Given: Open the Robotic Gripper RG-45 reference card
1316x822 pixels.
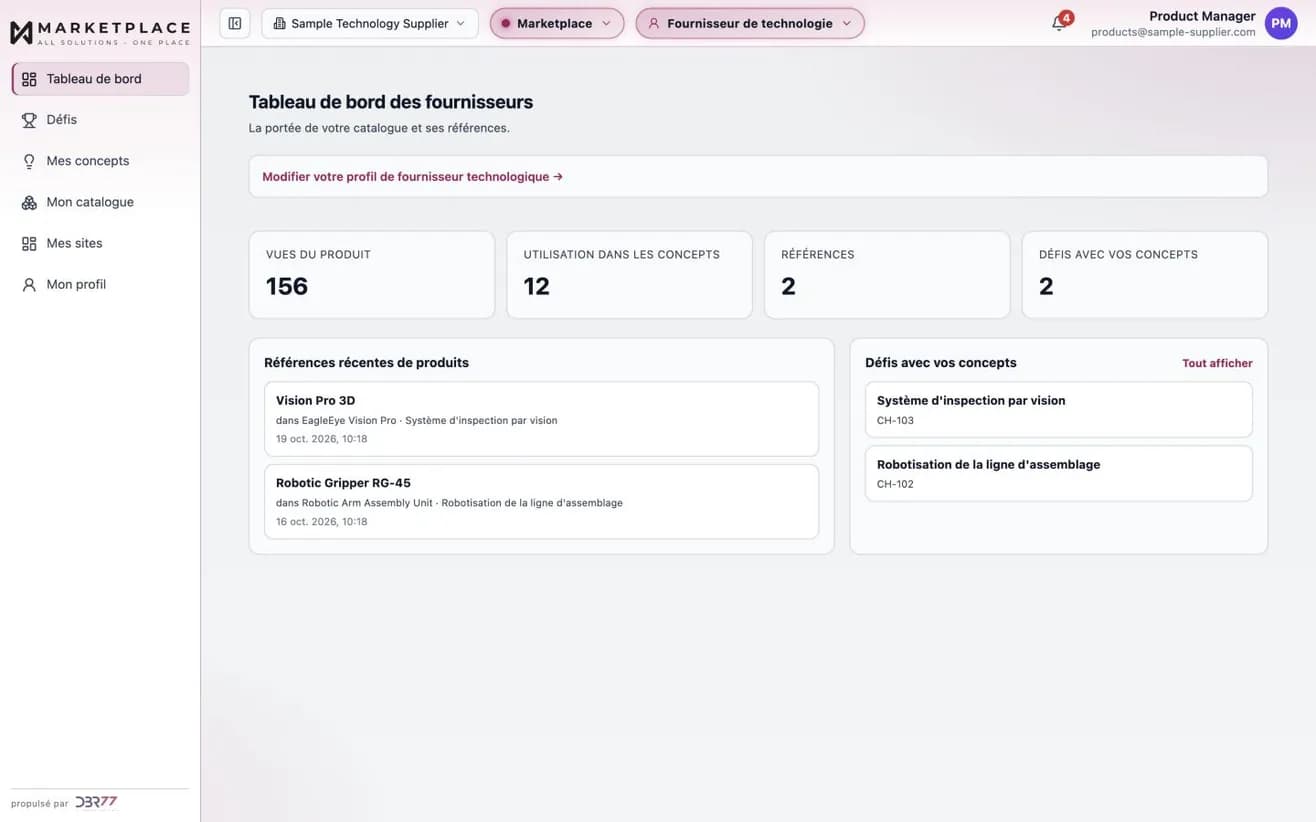Looking at the screenshot, I should point(542,501).
